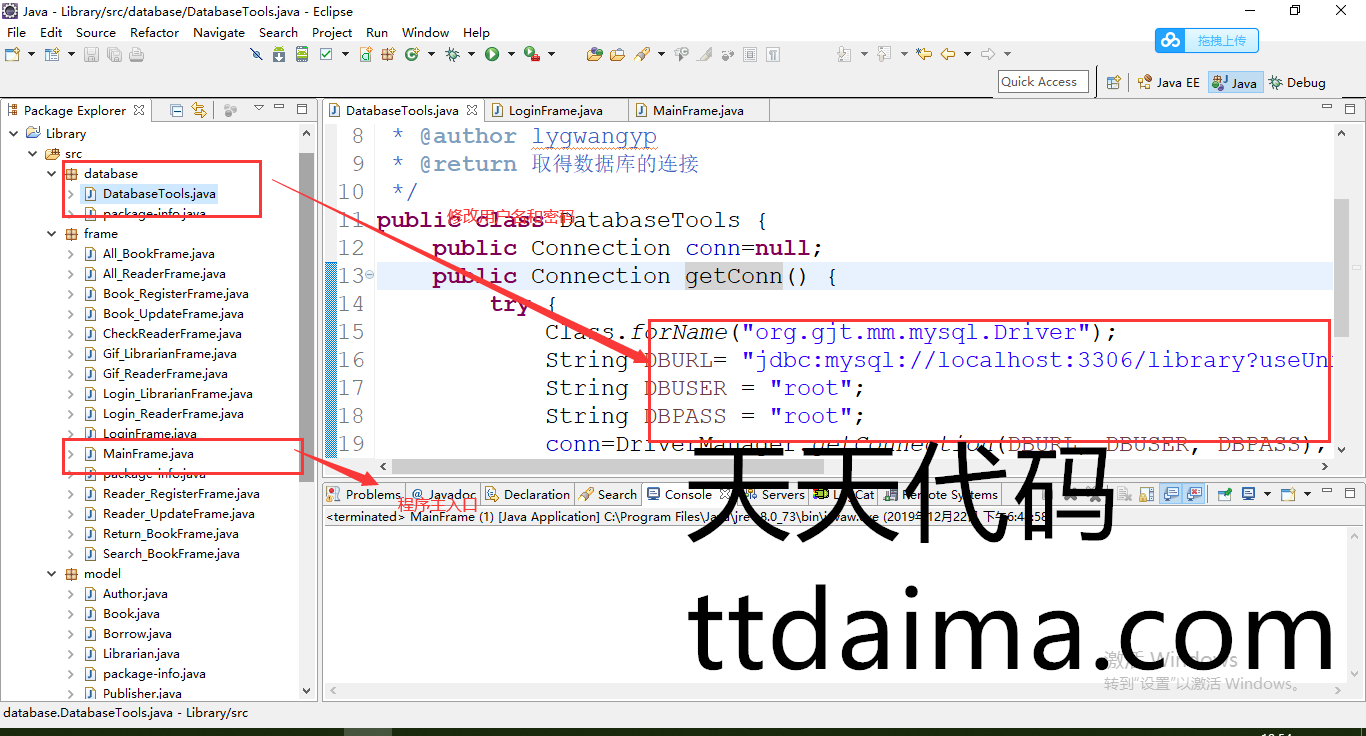The width and height of the screenshot is (1366, 736).
Task: Click the Open Type icon in toolbar
Action: [594, 54]
